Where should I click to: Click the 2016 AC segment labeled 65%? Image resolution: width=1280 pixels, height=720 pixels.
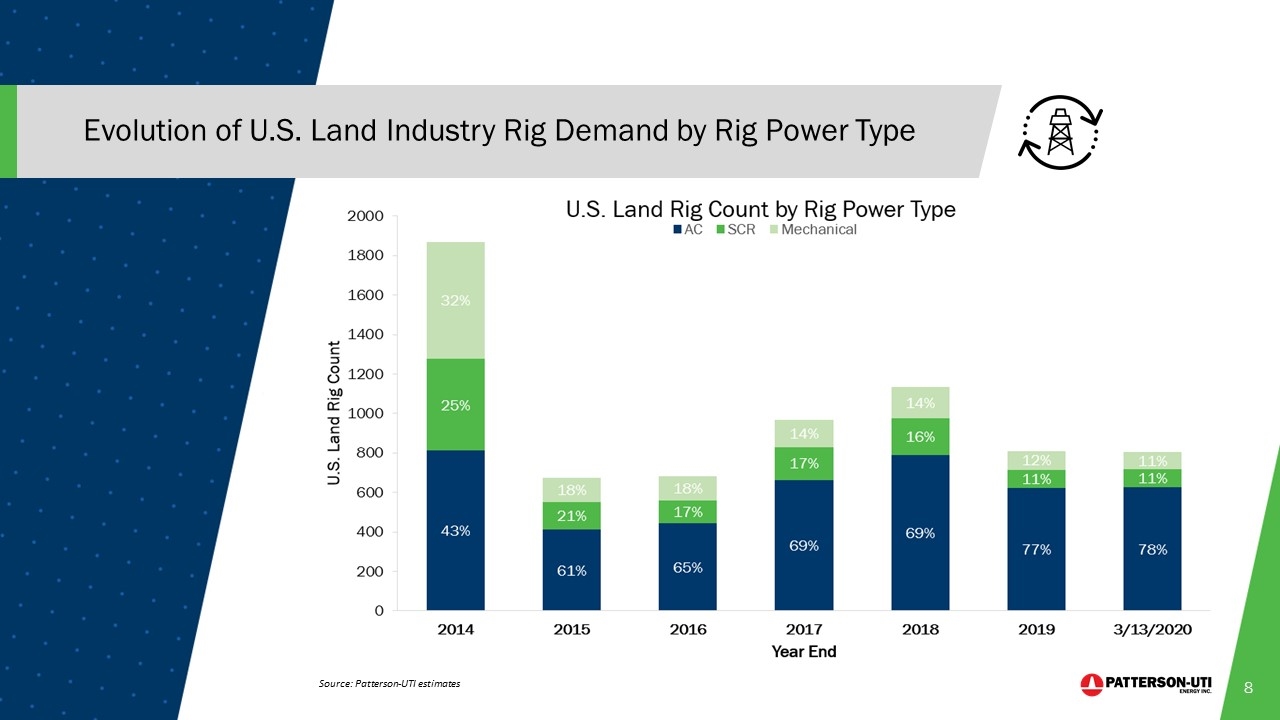[688, 566]
